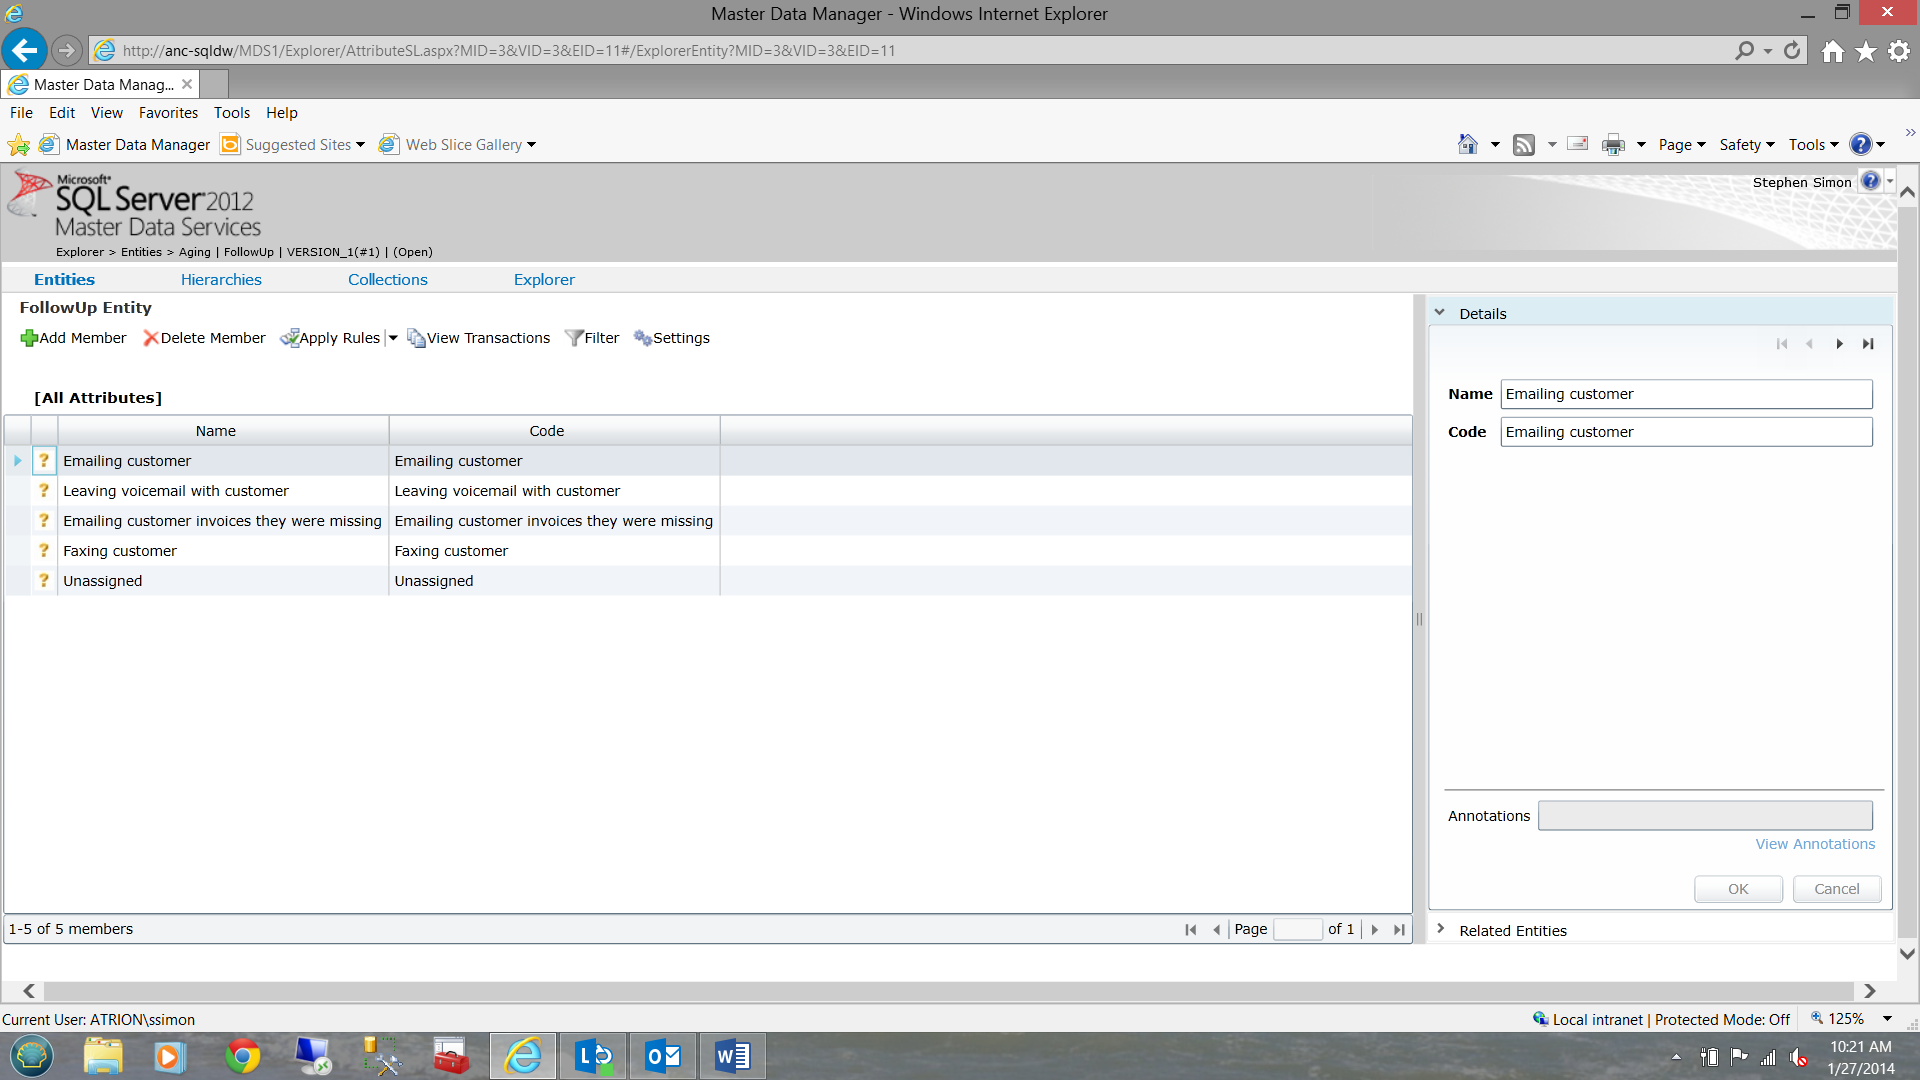1920x1080 pixels.
Task: Click the Filter funnel icon
Action: (x=574, y=339)
